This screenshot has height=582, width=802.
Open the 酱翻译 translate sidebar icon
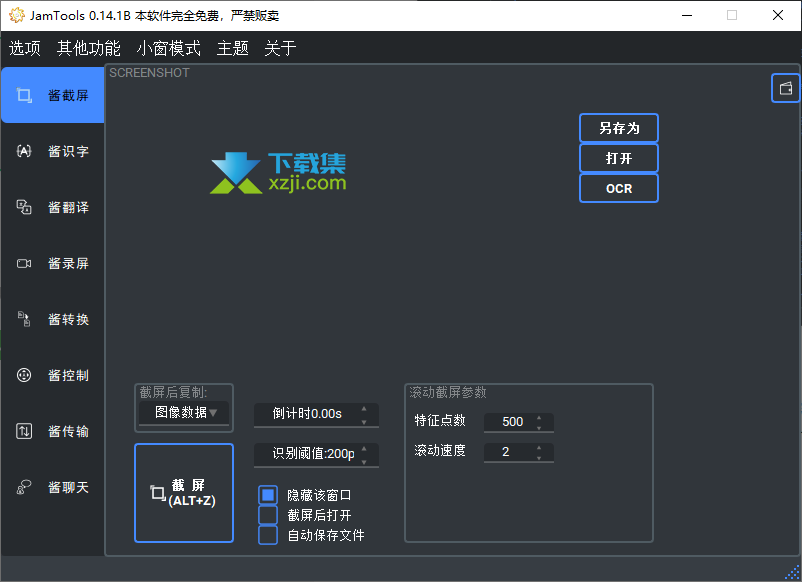click(24, 207)
